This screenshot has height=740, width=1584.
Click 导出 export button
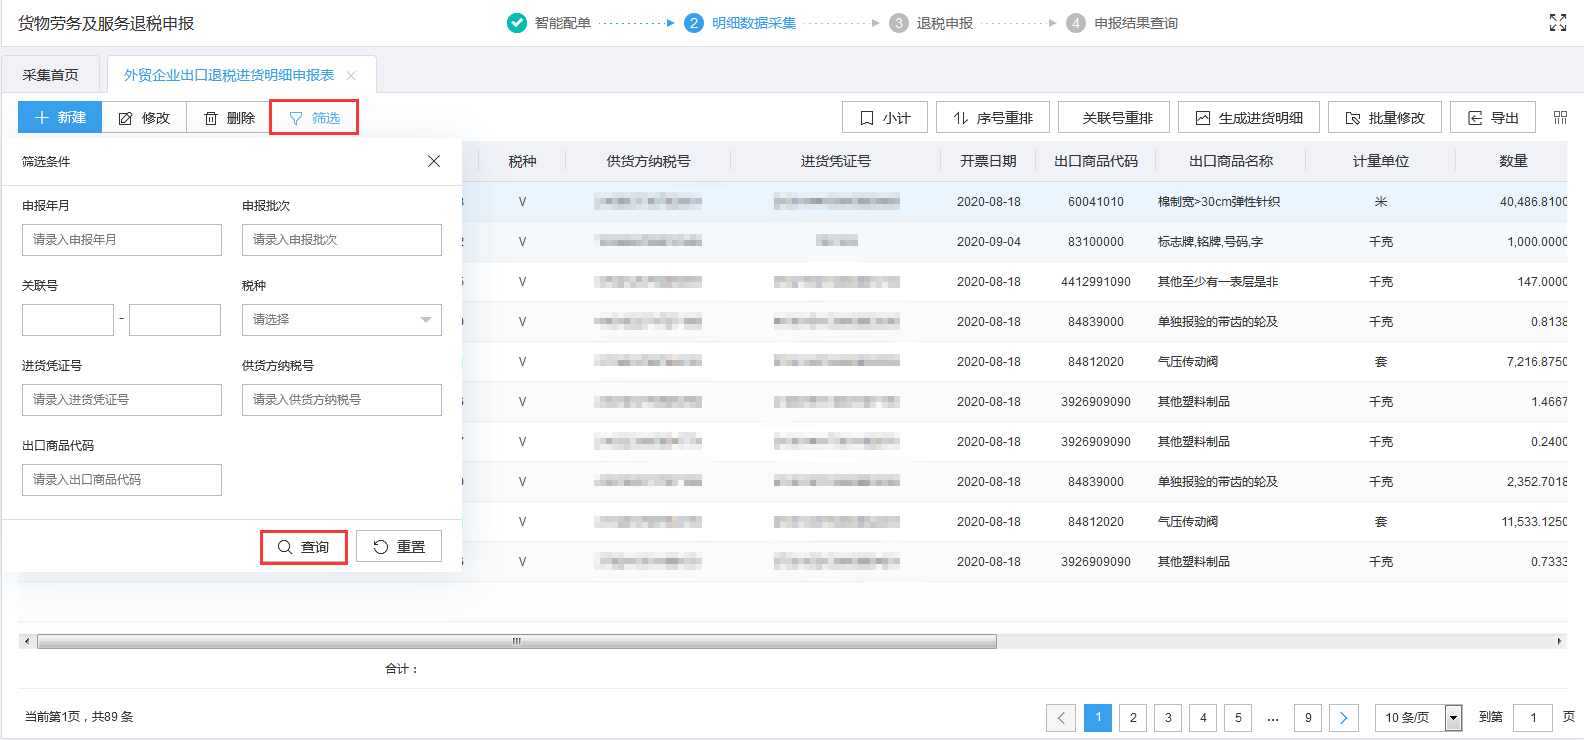pos(1493,118)
